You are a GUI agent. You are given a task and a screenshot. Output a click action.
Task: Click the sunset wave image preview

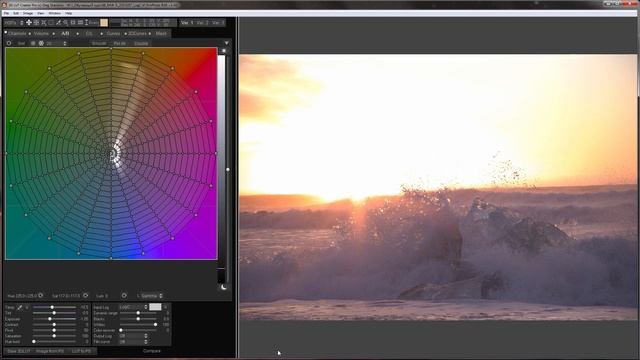438,187
